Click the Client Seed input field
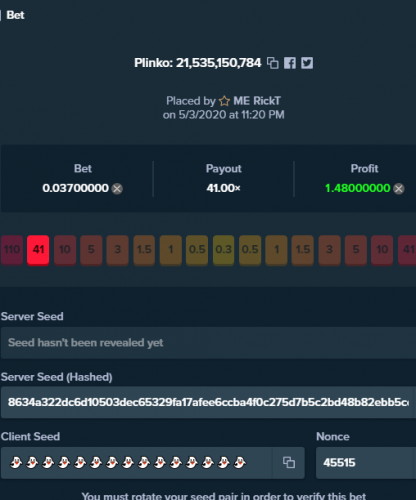The width and height of the screenshot is (416, 500). click(x=137, y=463)
